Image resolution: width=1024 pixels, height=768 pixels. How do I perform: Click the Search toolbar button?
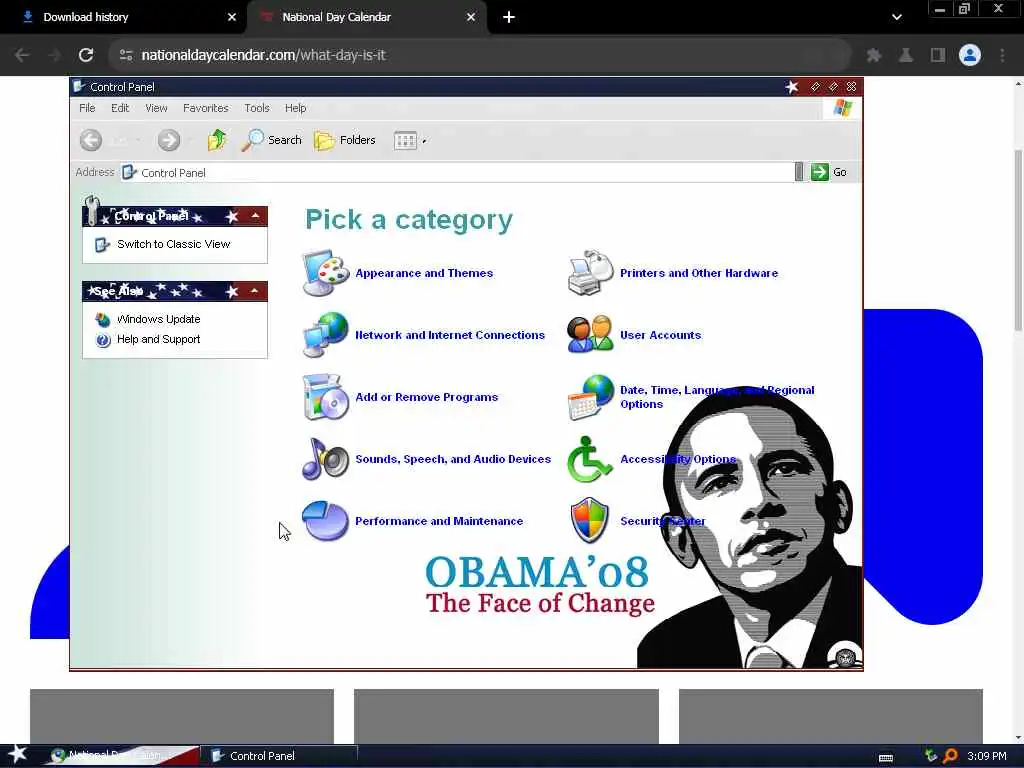coord(272,140)
